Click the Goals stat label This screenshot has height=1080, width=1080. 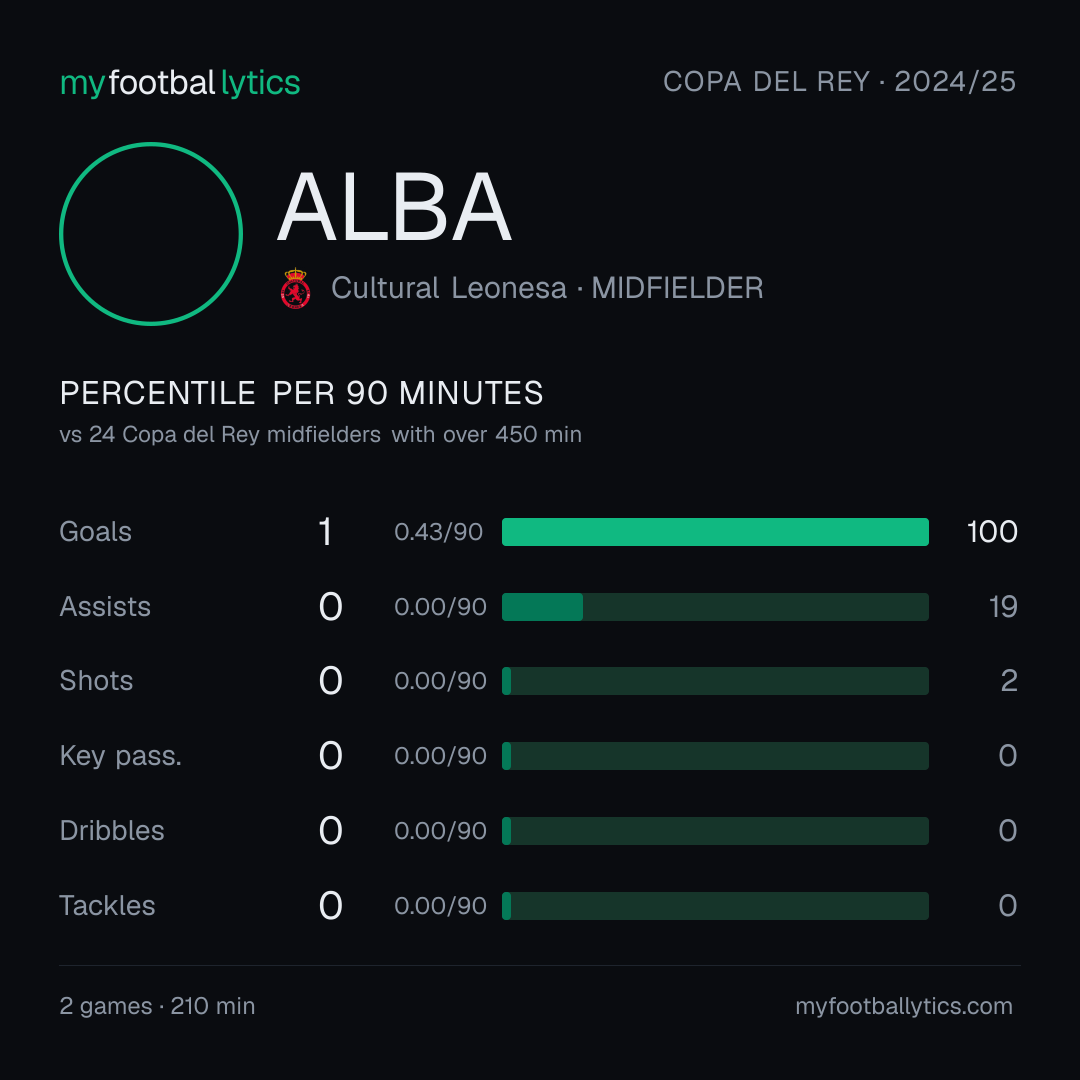(x=95, y=532)
